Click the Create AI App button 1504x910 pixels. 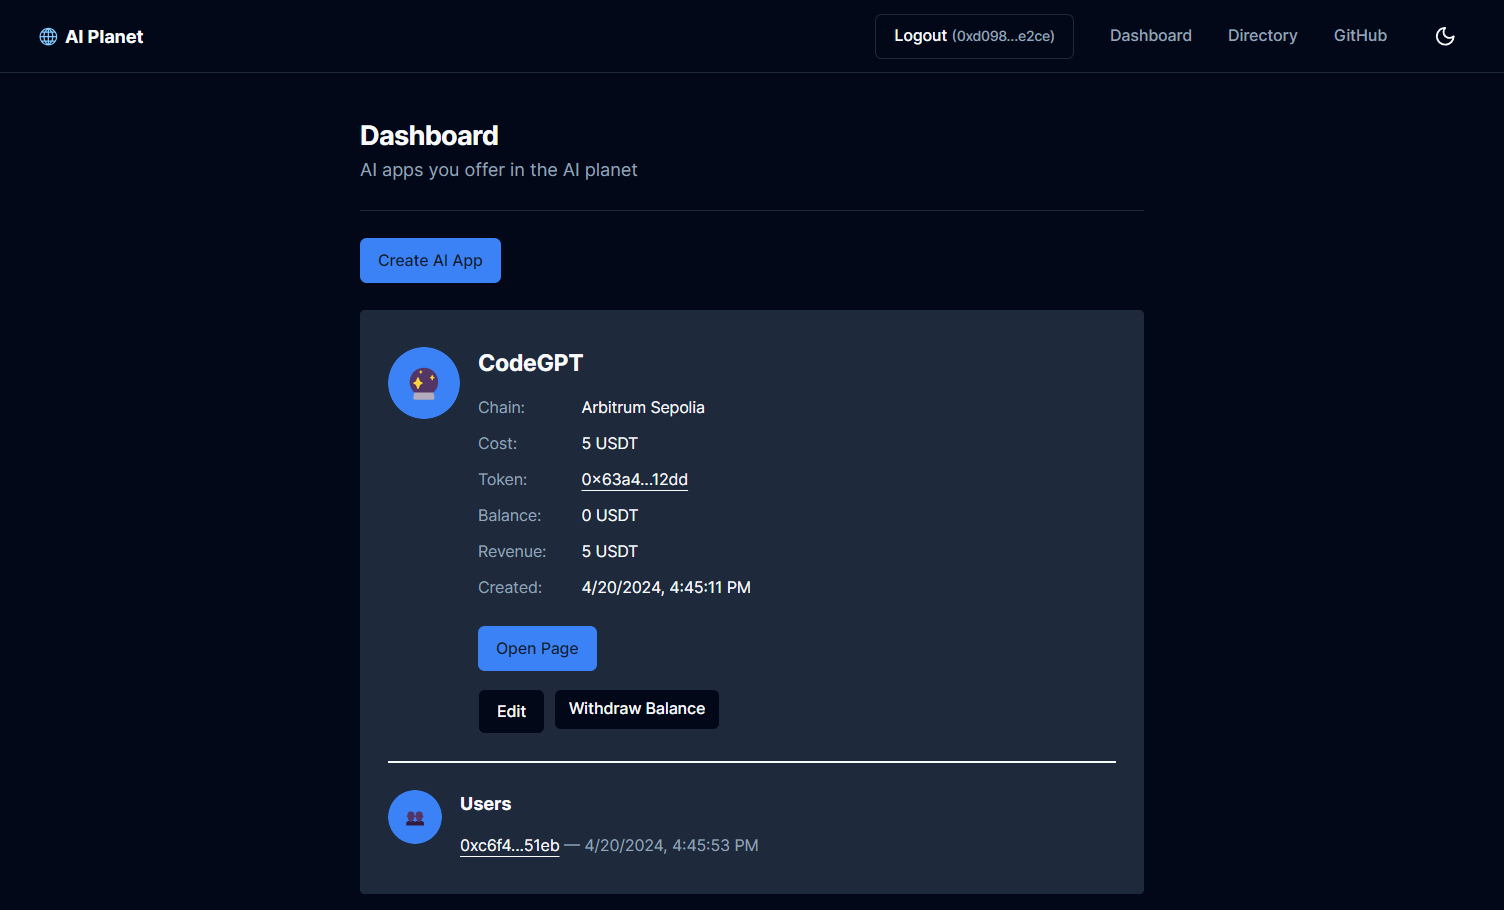tap(430, 260)
